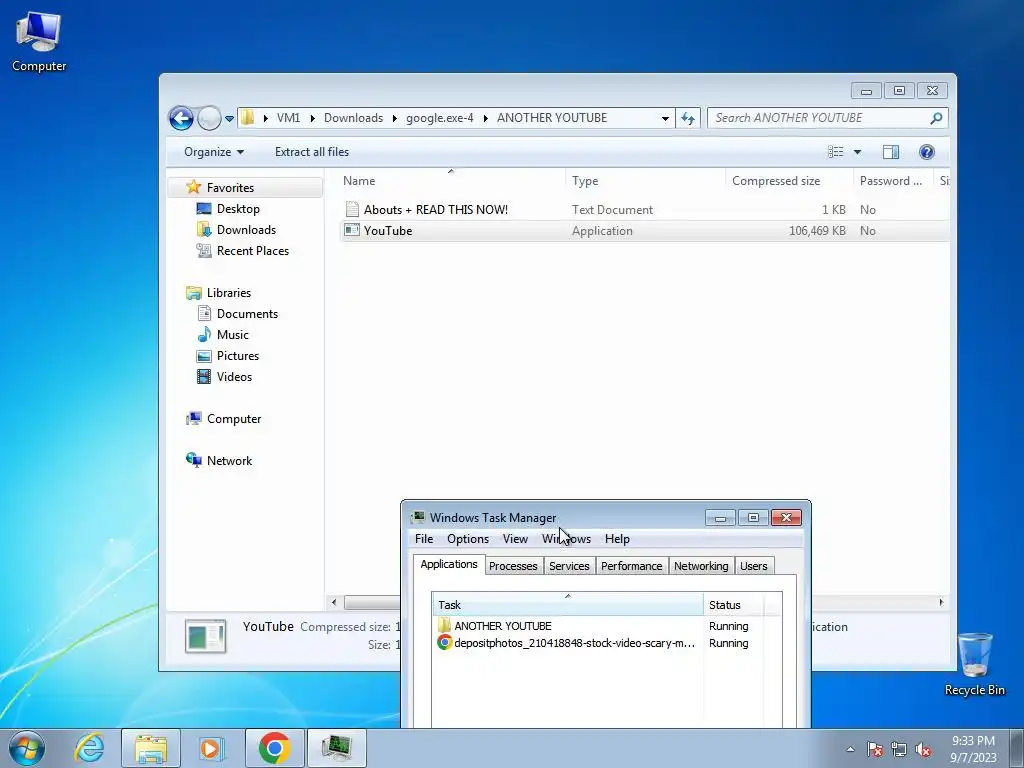
Task: Switch to the Networking tab
Action: 701,566
